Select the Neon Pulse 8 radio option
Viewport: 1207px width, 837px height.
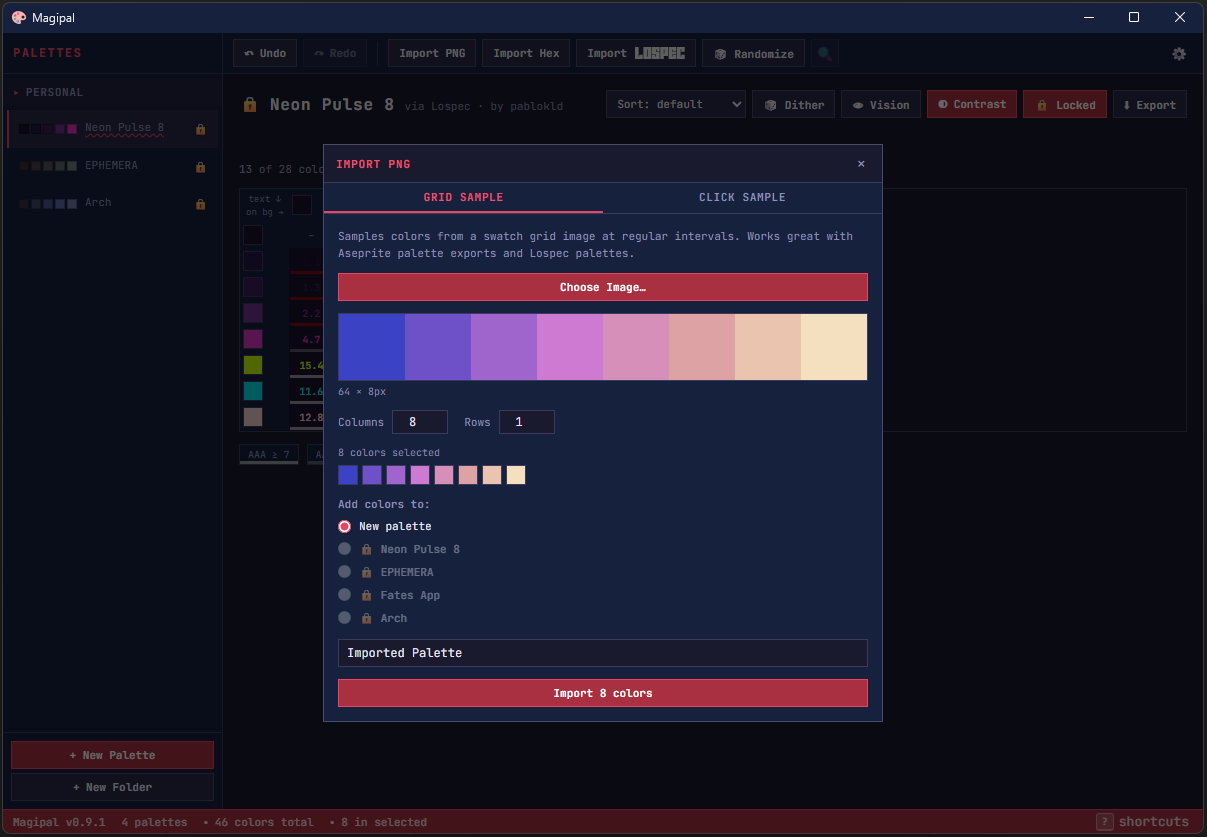(345, 549)
